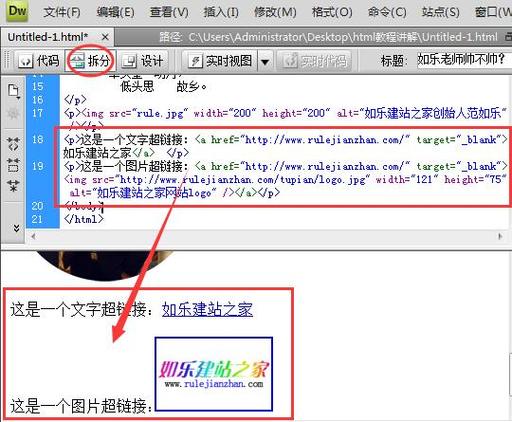Switch to 拆分 split view

tap(90, 61)
